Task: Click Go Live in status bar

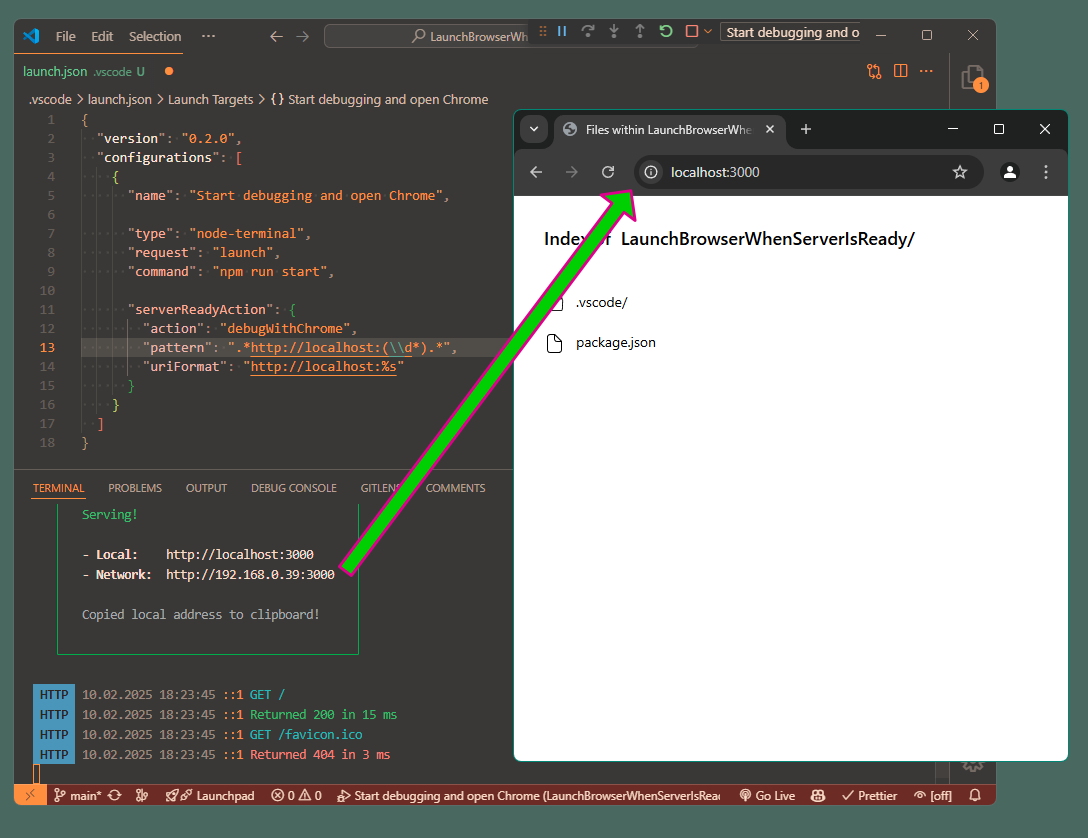Action: pyautogui.click(x=767, y=795)
